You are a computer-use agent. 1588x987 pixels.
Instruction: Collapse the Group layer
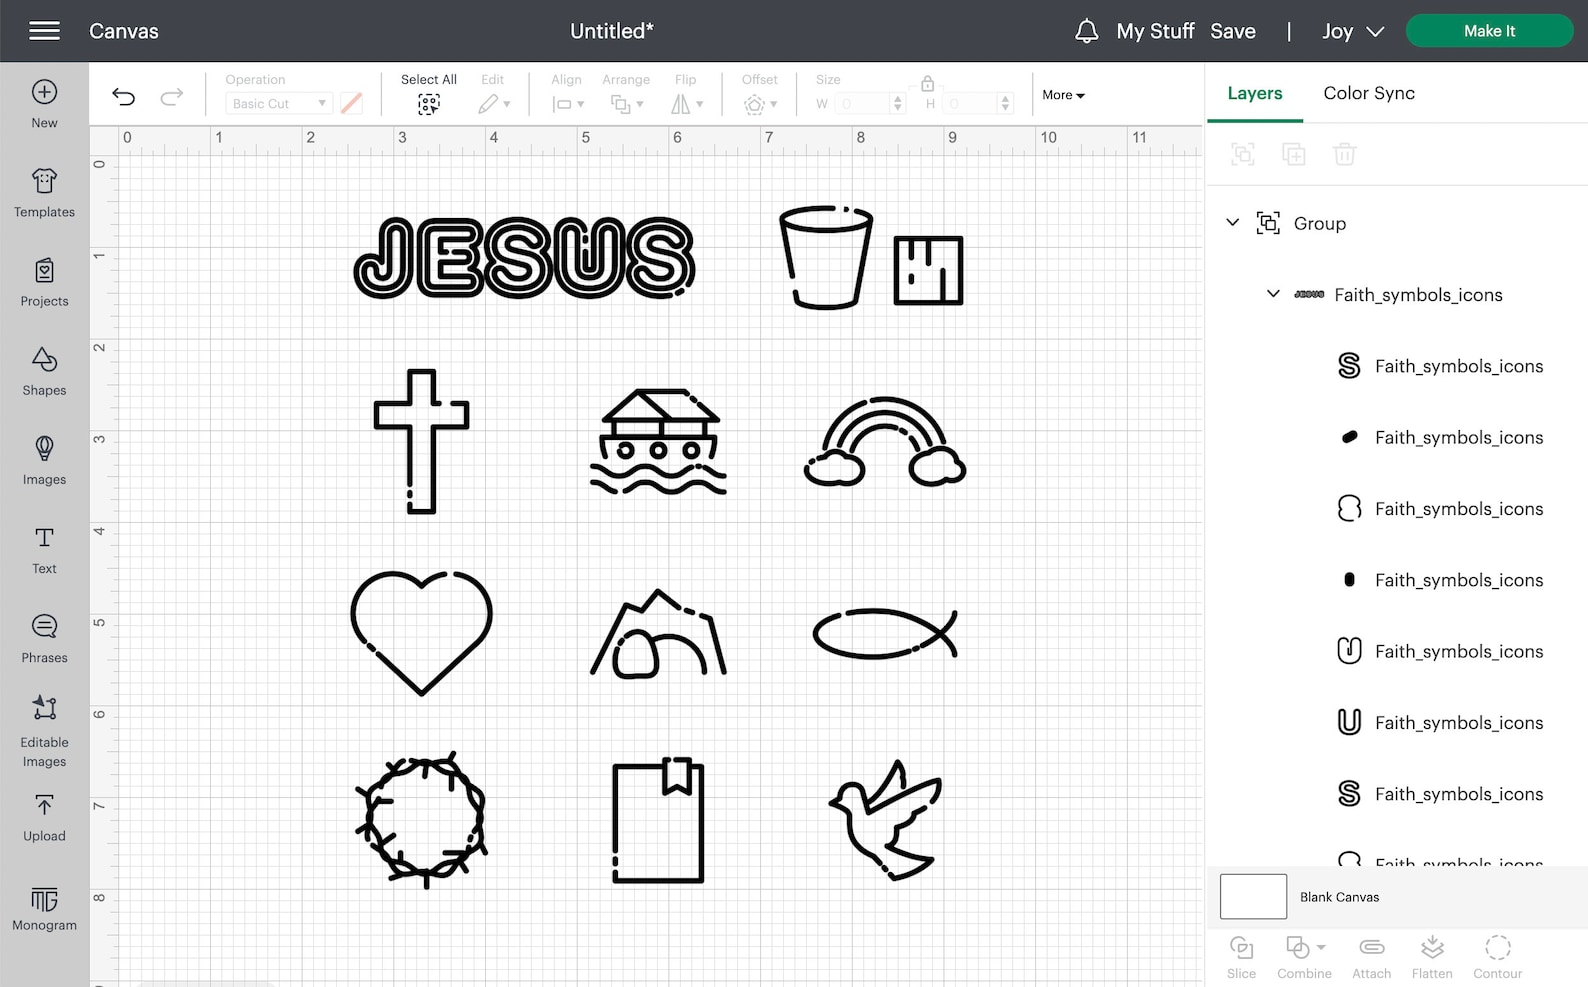(x=1232, y=223)
